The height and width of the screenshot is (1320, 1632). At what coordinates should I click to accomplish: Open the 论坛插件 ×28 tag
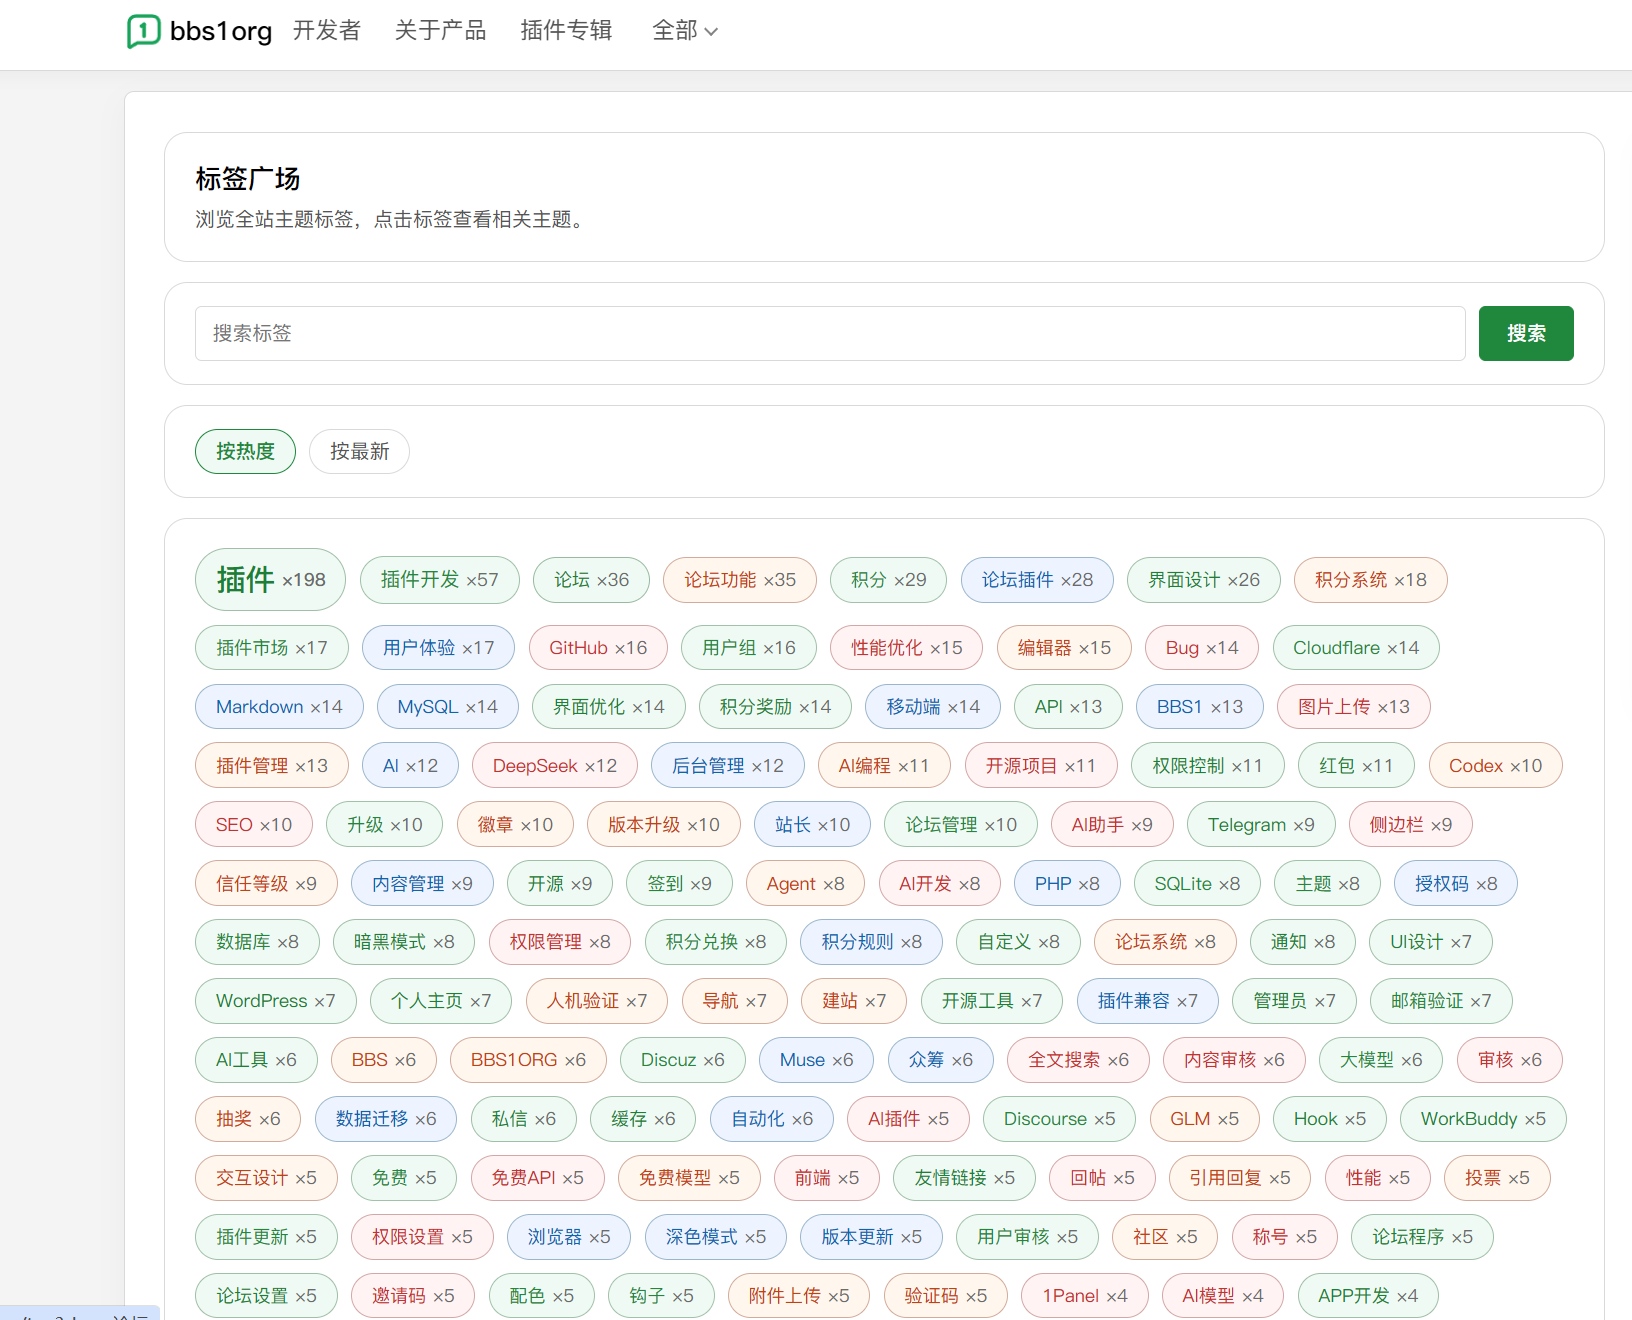tap(1037, 580)
